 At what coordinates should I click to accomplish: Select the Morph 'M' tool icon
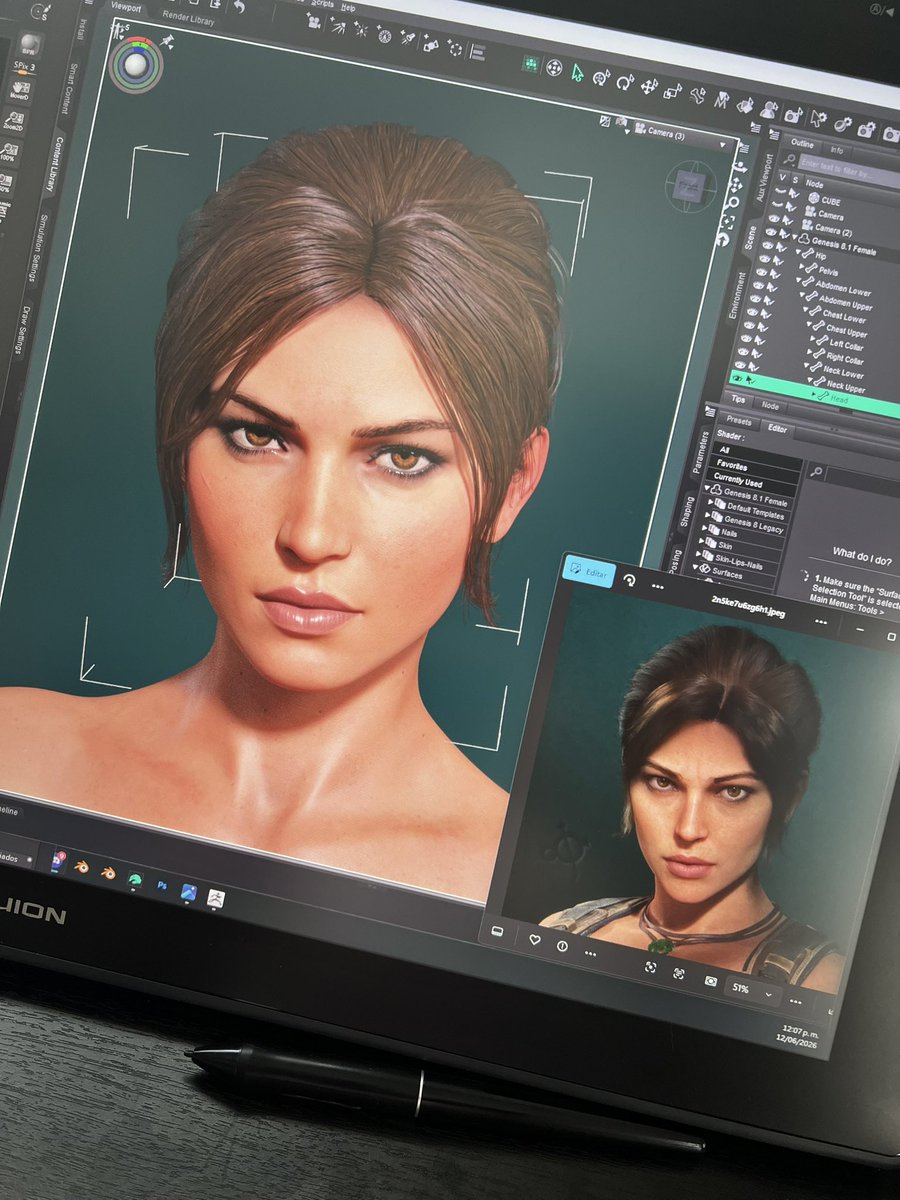point(721,101)
